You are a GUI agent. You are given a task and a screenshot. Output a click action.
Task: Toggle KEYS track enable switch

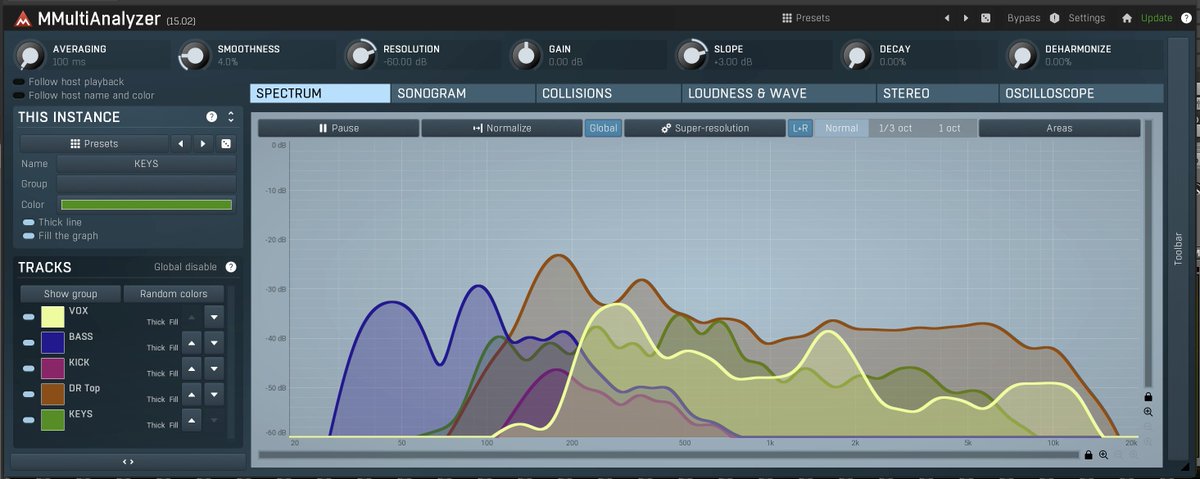(29, 420)
